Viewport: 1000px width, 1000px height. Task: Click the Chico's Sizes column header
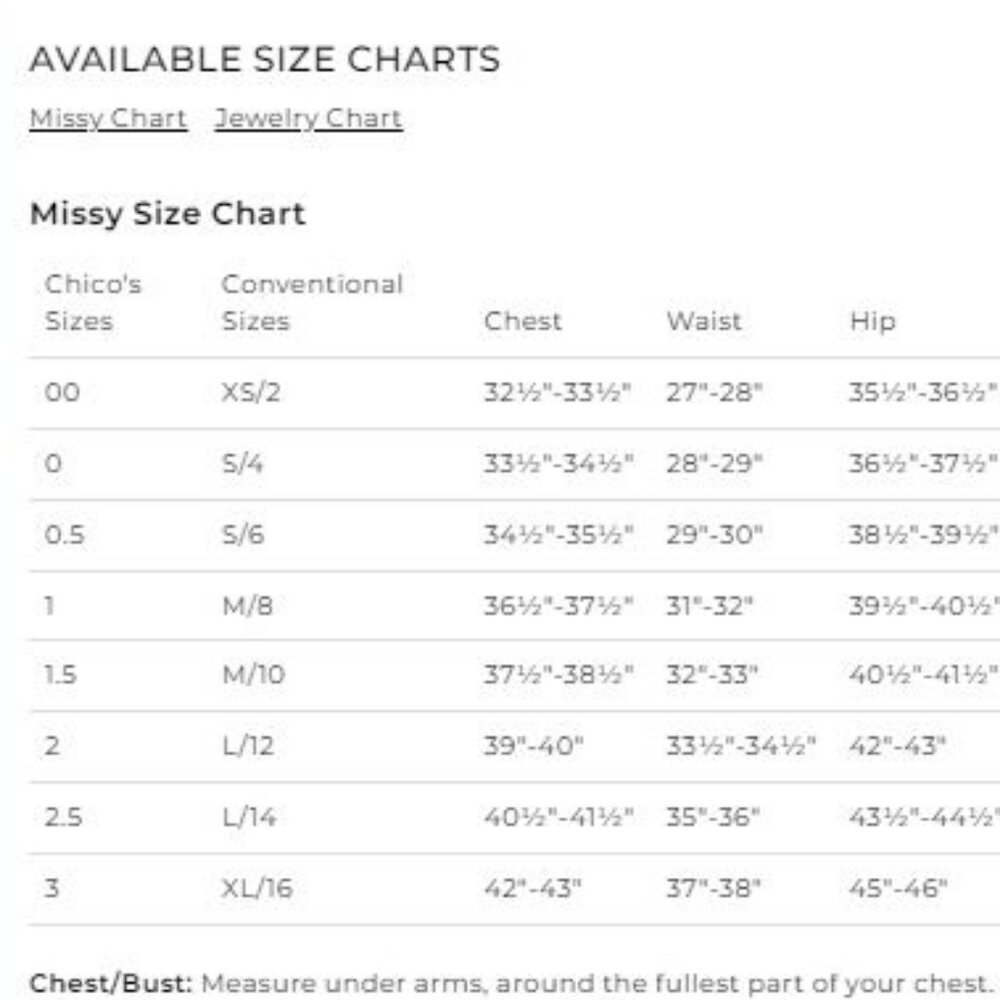coord(93,302)
